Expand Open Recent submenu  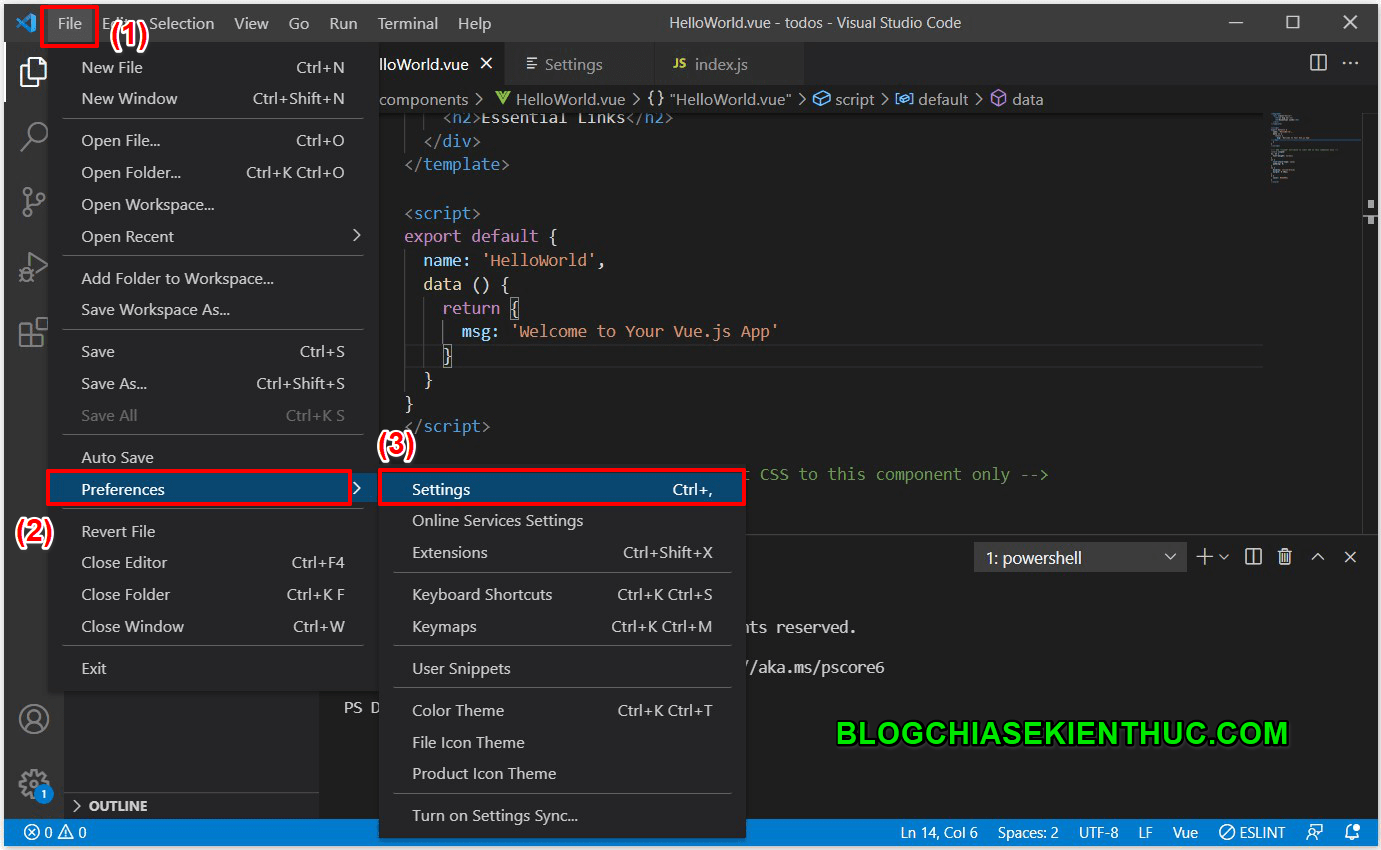coord(213,236)
